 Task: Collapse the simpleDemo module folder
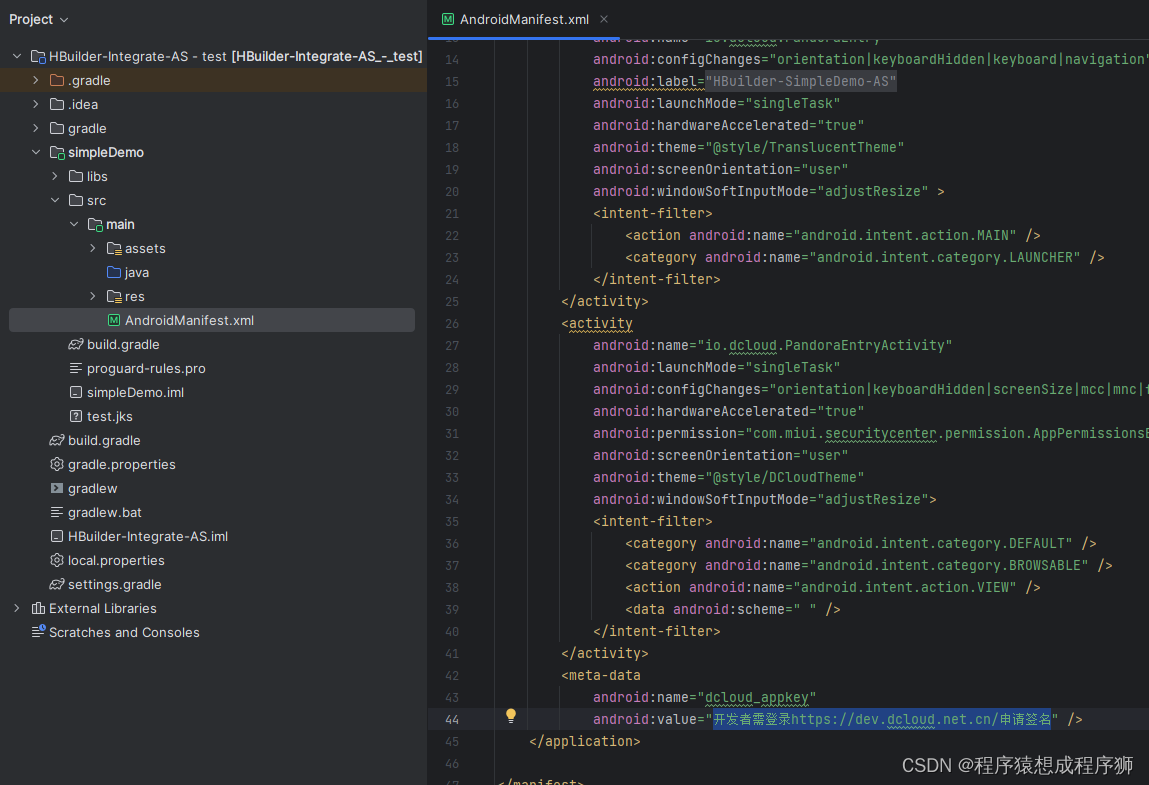point(36,152)
